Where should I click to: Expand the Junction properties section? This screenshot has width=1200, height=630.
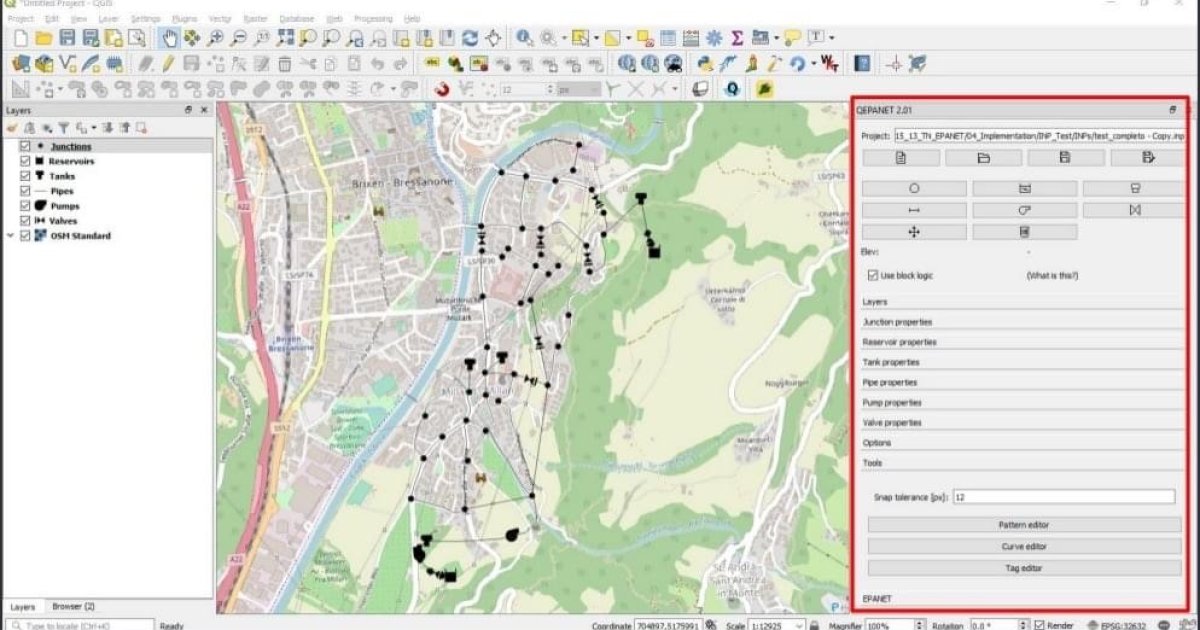(x=1020, y=322)
